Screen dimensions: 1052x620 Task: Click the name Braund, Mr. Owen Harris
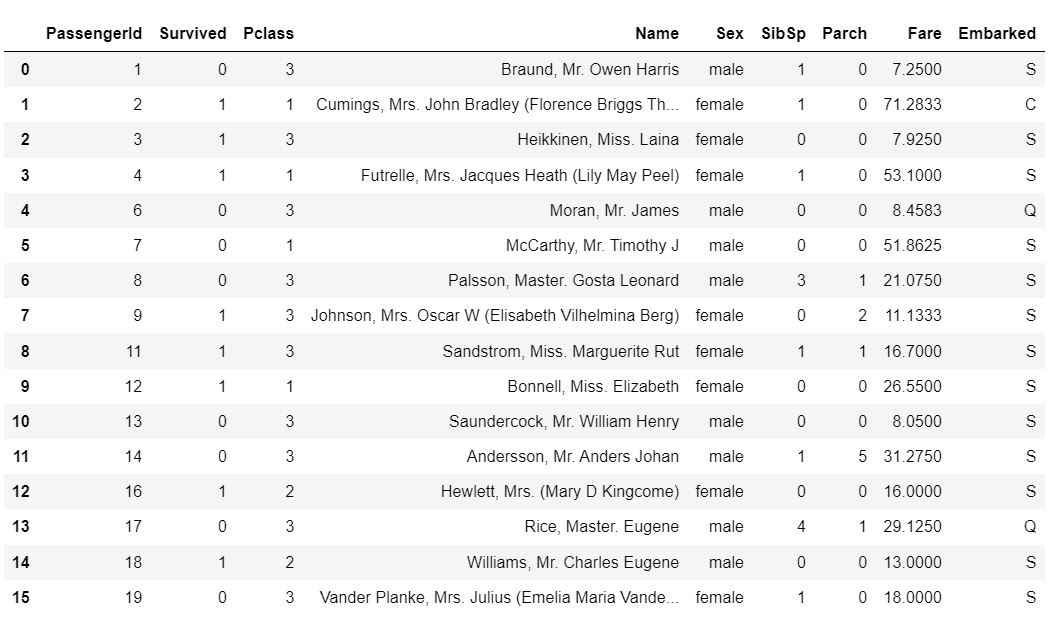(589, 69)
